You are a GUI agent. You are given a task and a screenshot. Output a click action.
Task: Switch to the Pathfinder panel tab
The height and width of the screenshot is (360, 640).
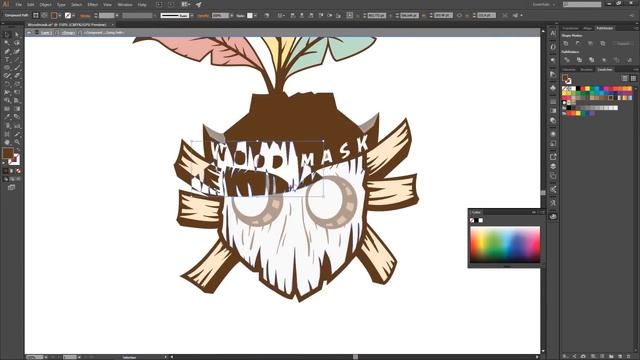coord(604,28)
